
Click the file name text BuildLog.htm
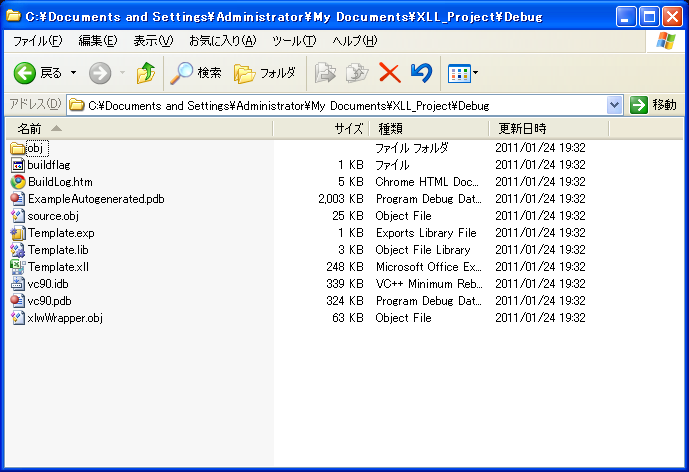click(x=60, y=182)
